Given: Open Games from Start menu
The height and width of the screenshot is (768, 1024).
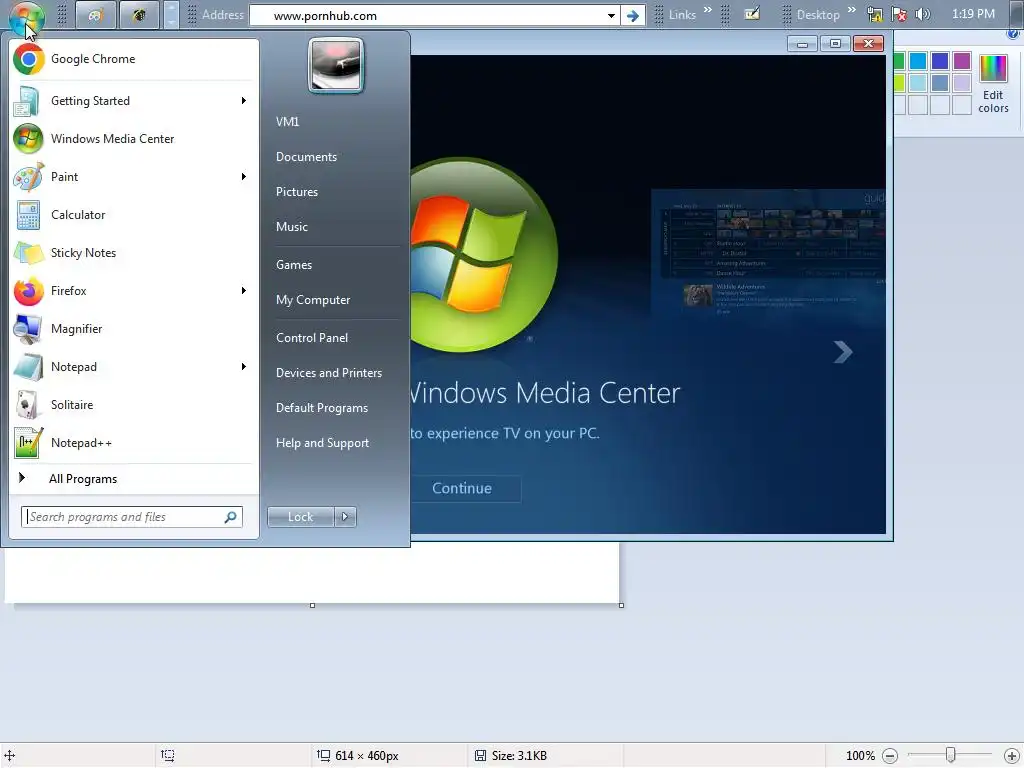Looking at the screenshot, I should point(294,265).
